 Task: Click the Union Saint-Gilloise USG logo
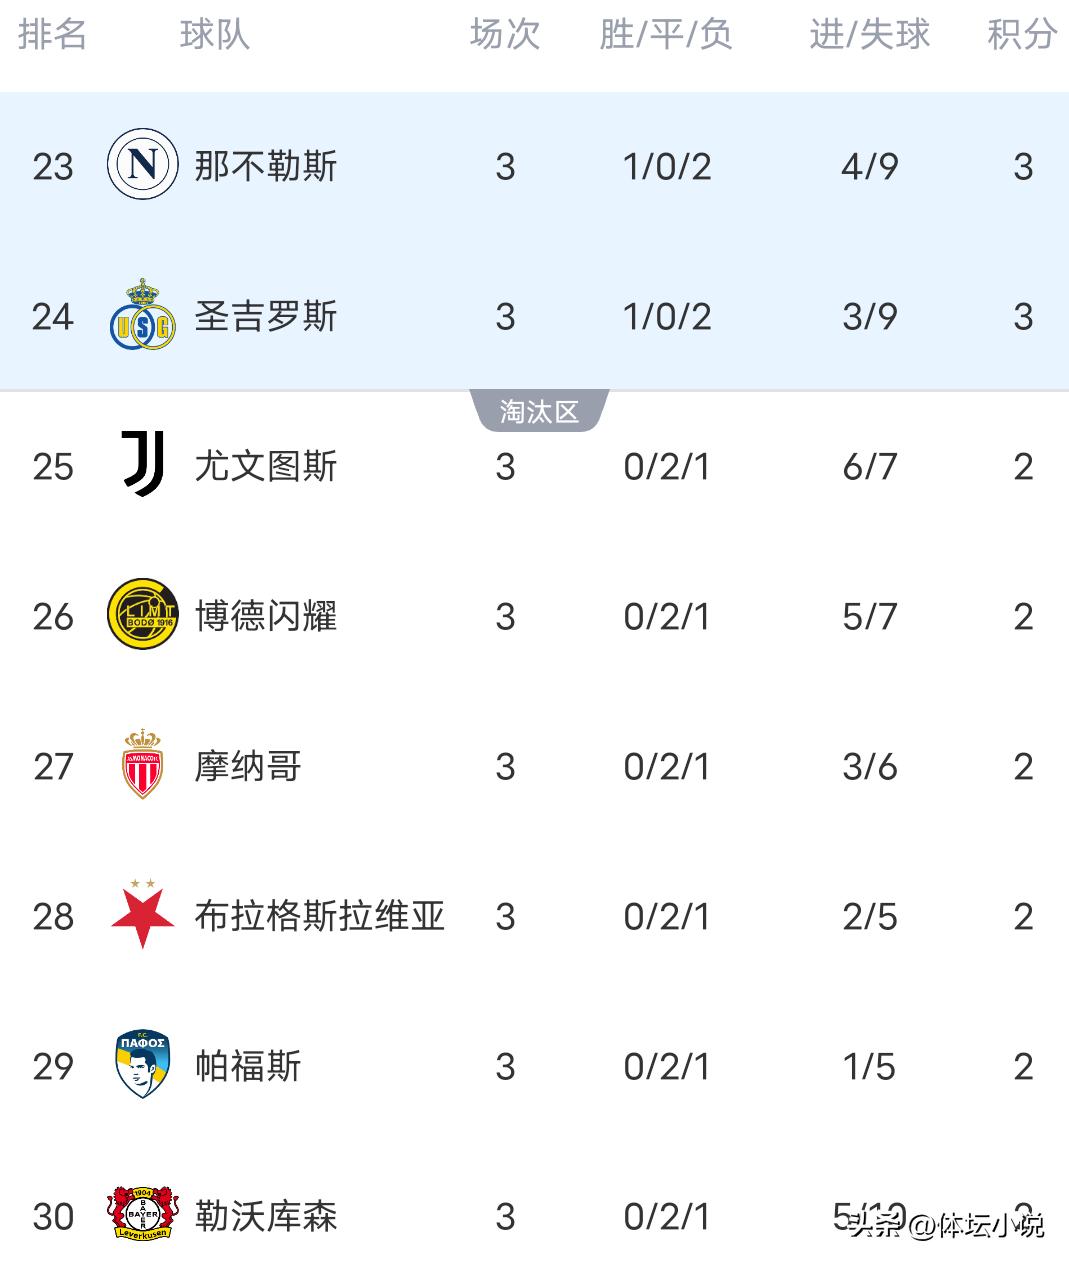click(142, 316)
